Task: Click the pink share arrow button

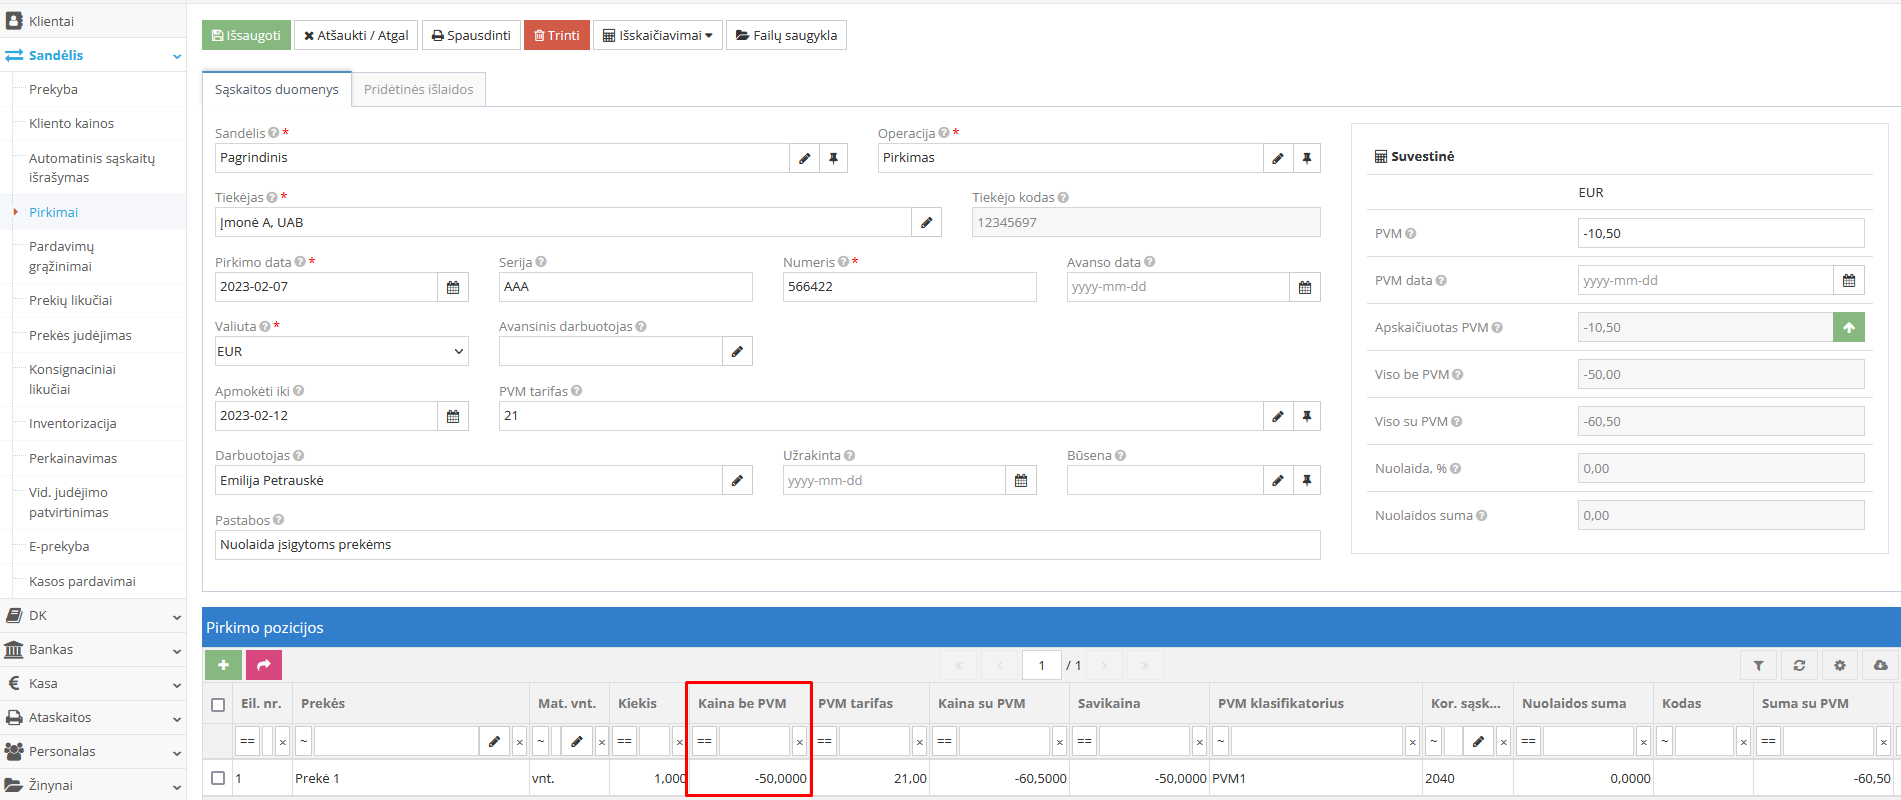Action: pos(264,665)
